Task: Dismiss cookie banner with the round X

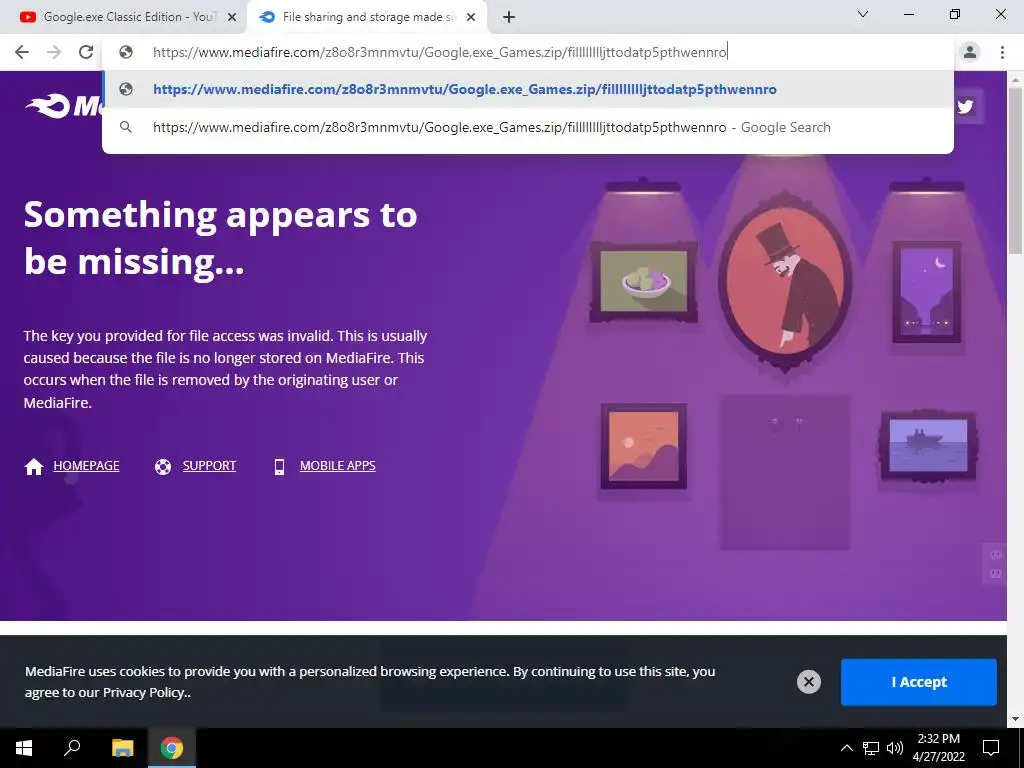Action: point(808,682)
